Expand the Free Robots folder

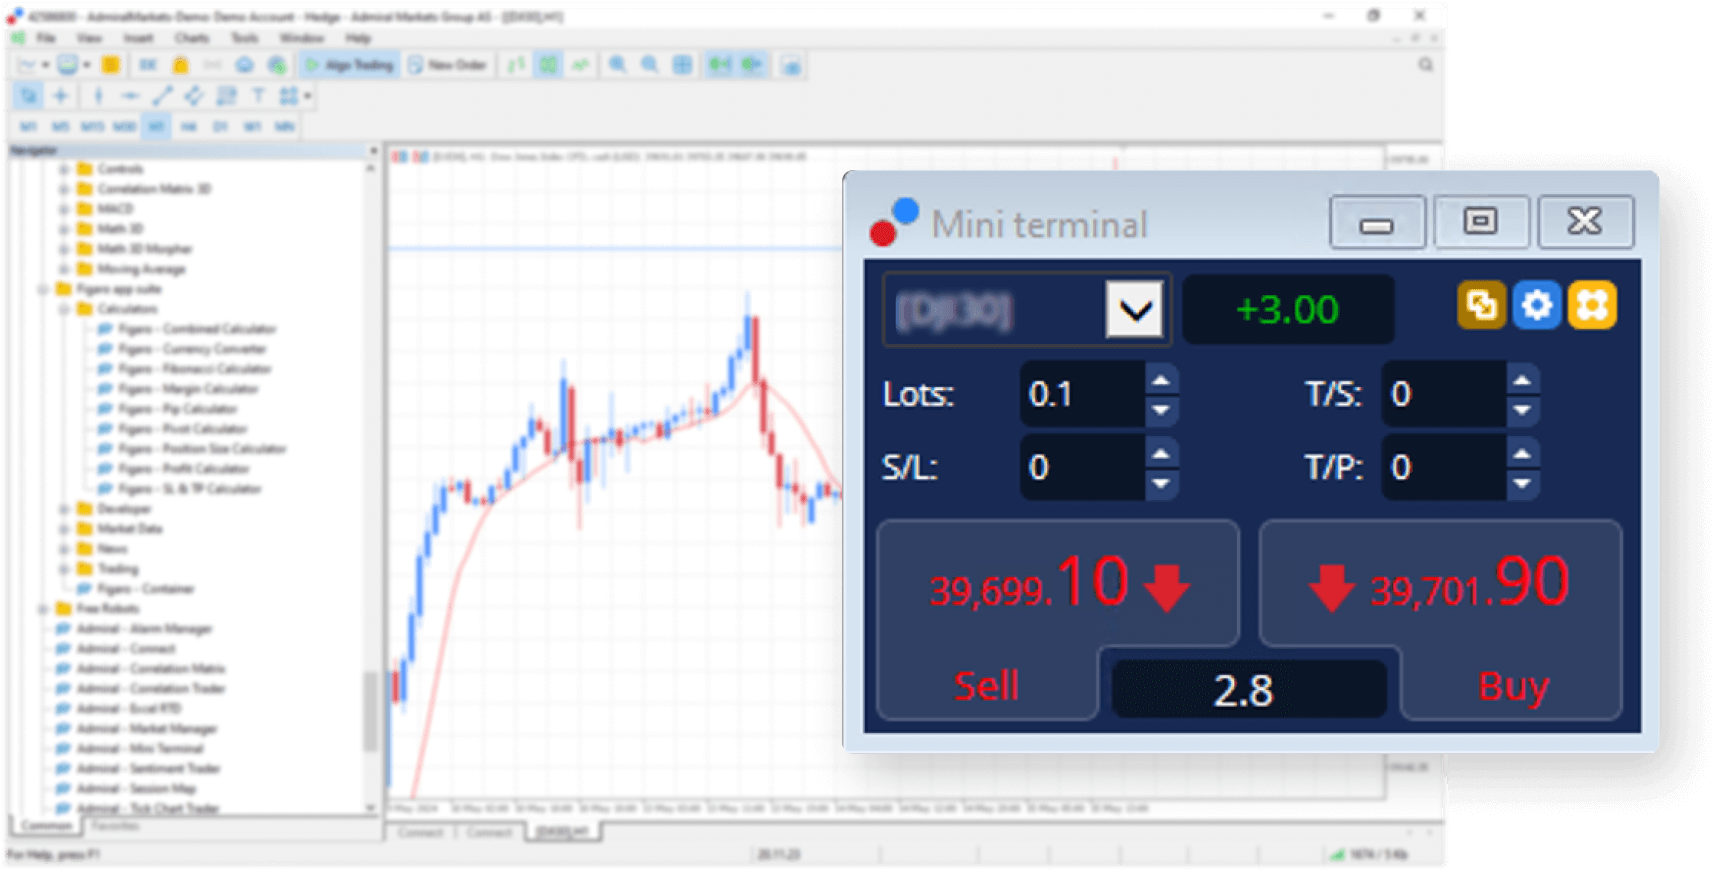click(43, 609)
